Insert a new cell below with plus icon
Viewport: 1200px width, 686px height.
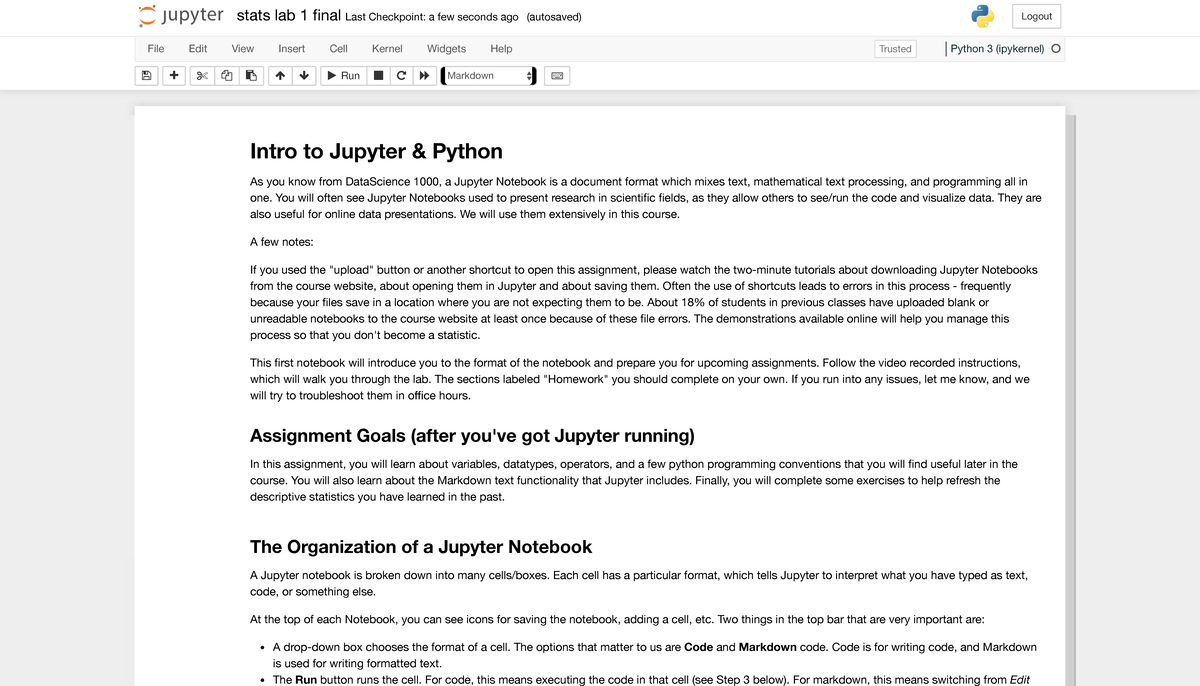[174, 76]
